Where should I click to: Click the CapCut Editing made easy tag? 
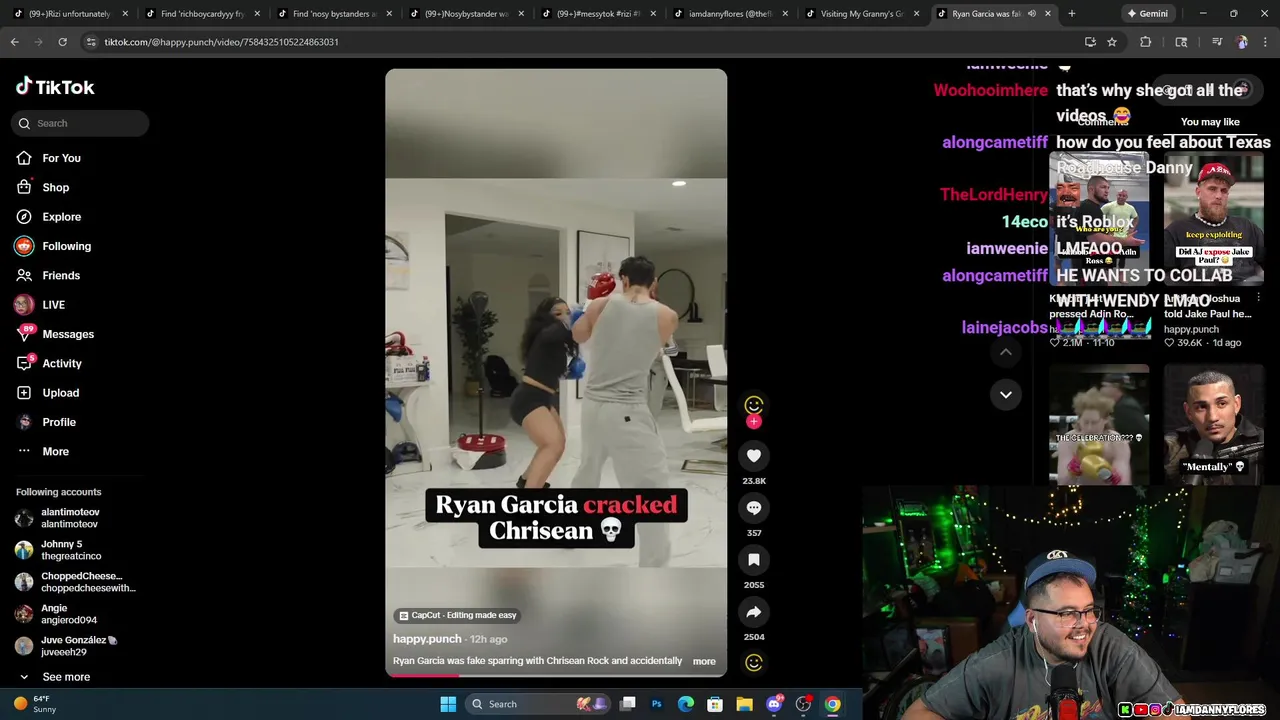[458, 615]
